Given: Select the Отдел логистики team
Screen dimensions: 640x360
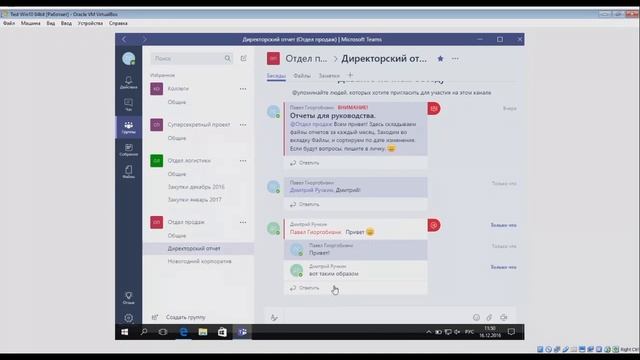Looking at the screenshot, I should [x=189, y=160].
